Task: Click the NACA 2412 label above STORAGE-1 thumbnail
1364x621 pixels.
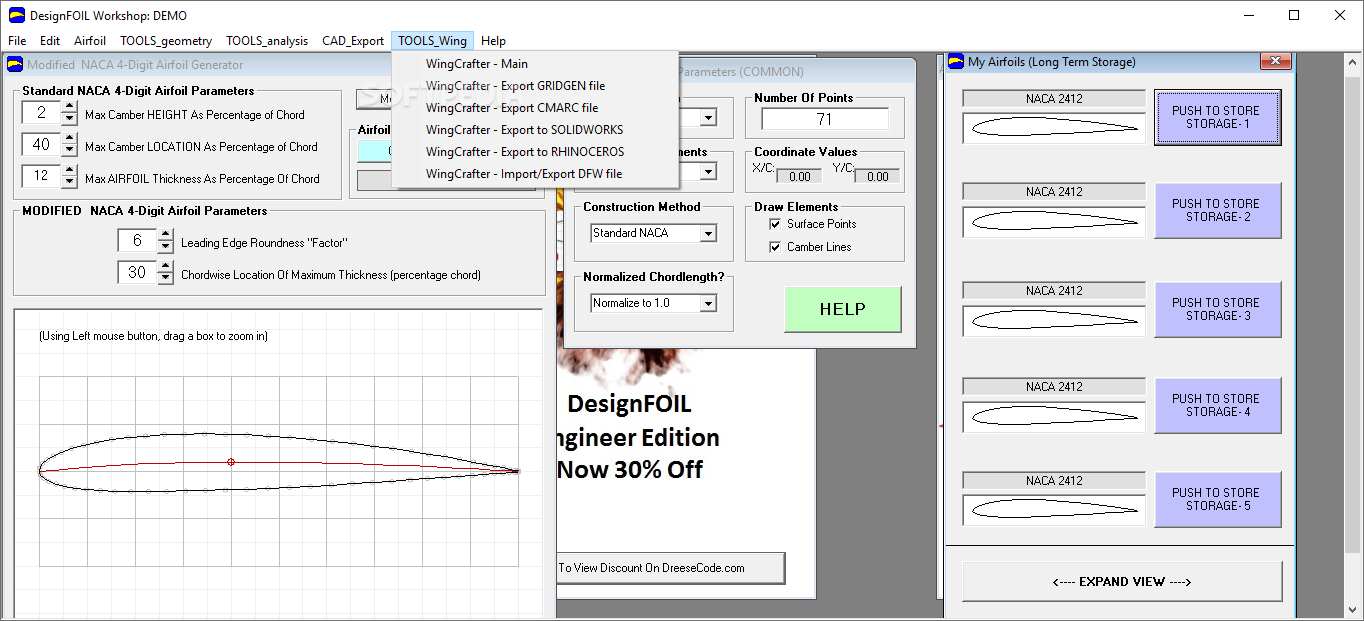Action: (1054, 99)
